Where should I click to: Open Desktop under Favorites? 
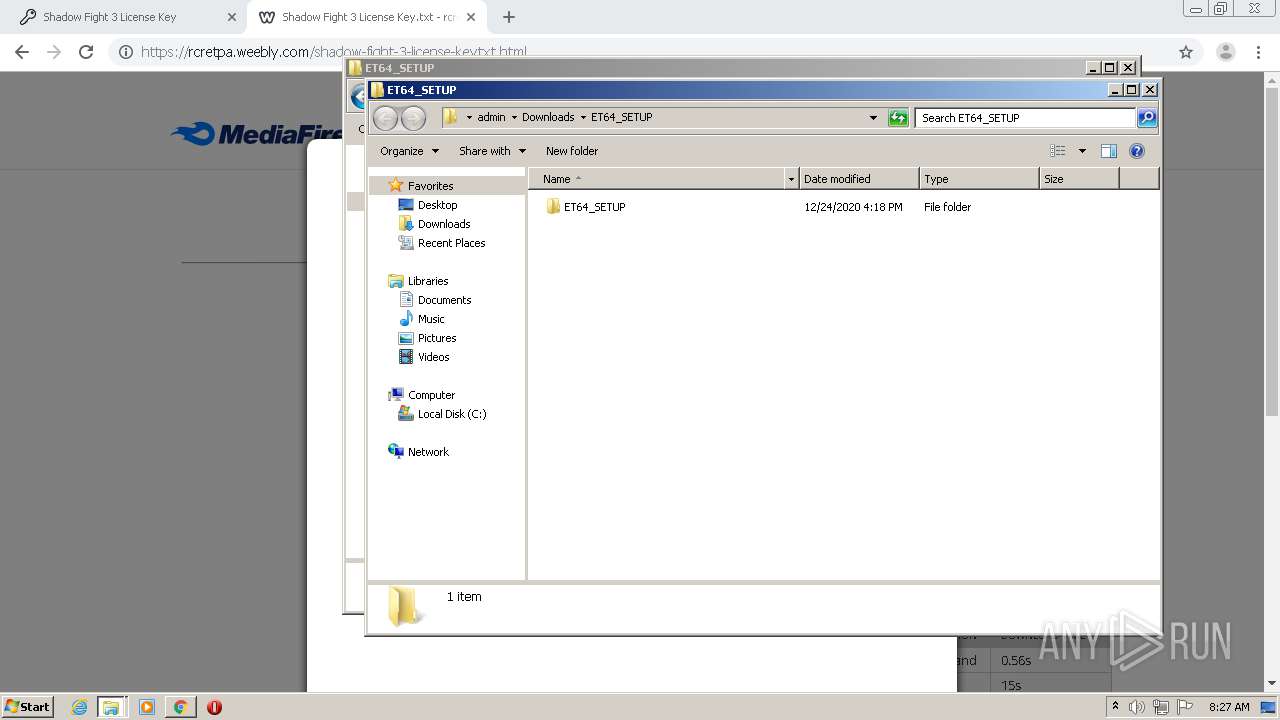coord(437,205)
